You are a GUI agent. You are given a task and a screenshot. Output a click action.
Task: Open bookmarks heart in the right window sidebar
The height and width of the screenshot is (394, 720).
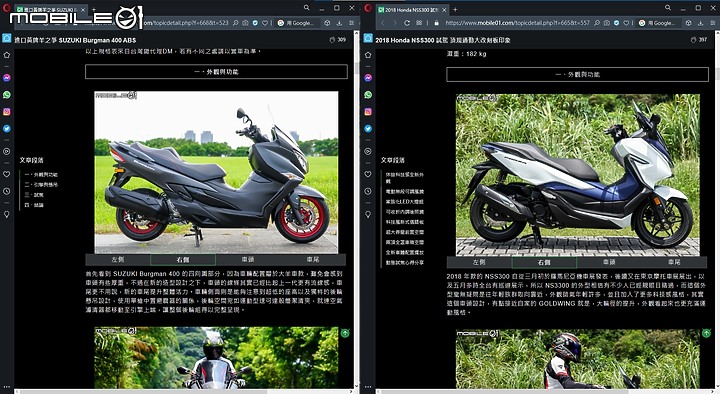click(x=368, y=174)
